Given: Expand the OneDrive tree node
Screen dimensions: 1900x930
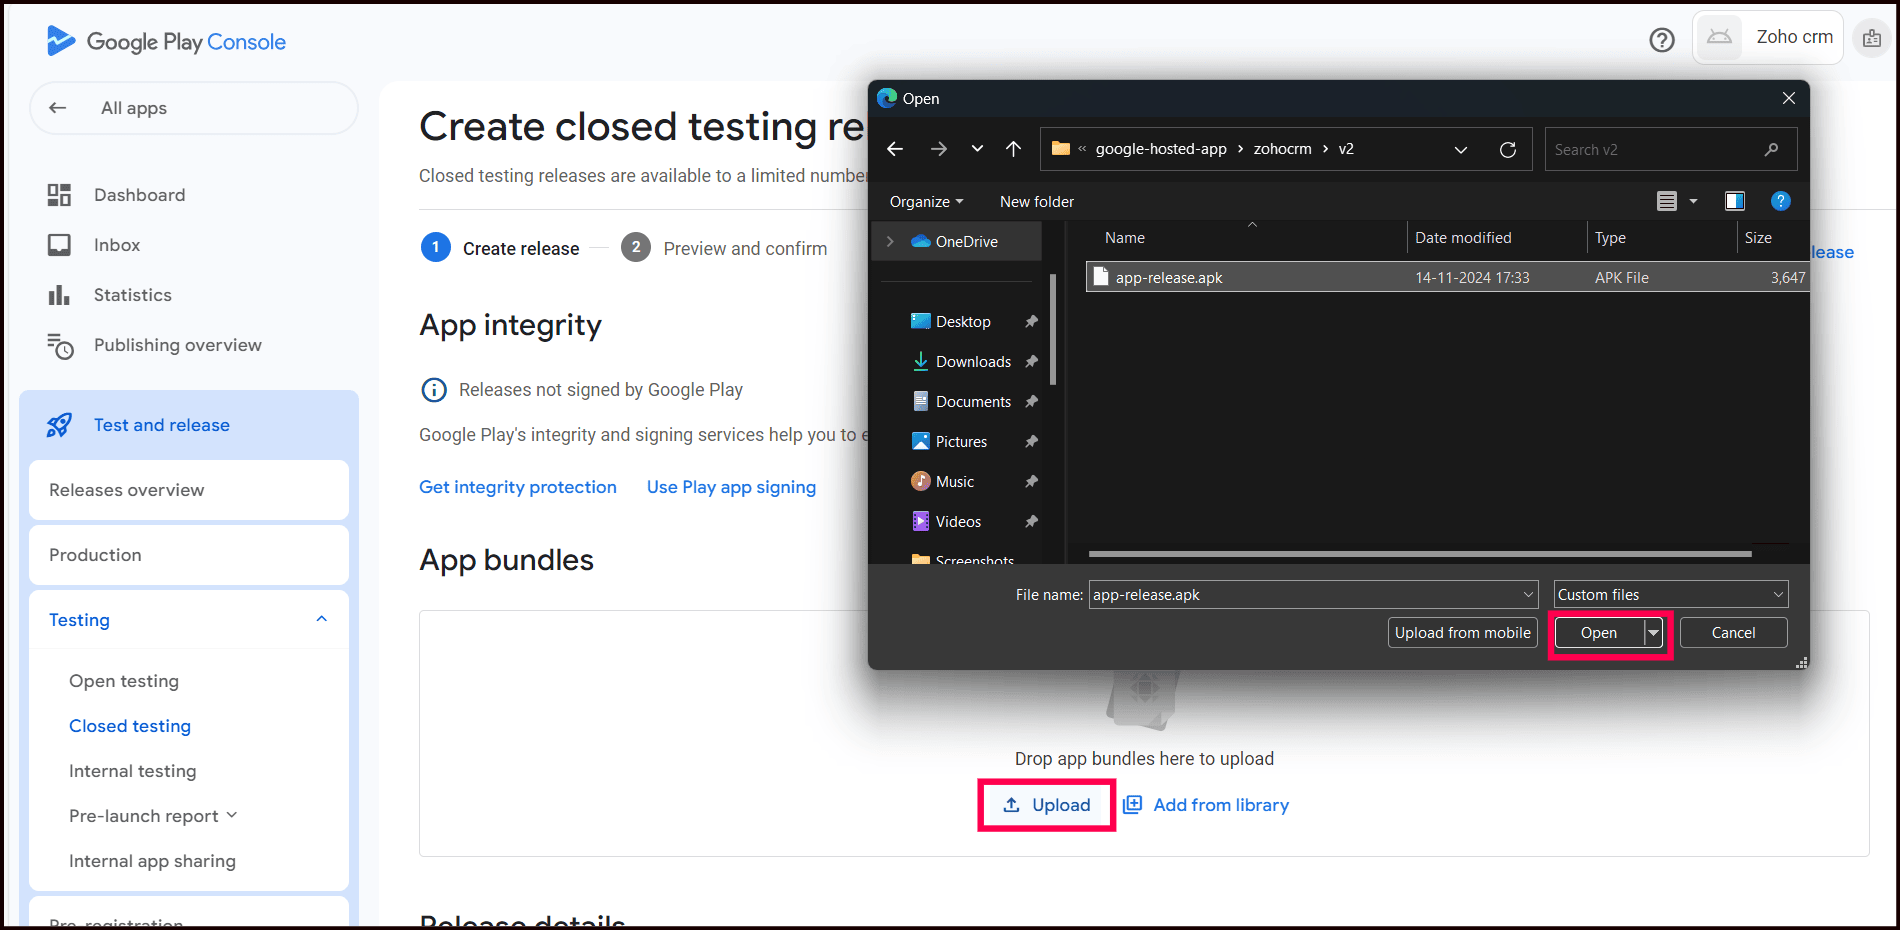Looking at the screenshot, I should (x=890, y=242).
